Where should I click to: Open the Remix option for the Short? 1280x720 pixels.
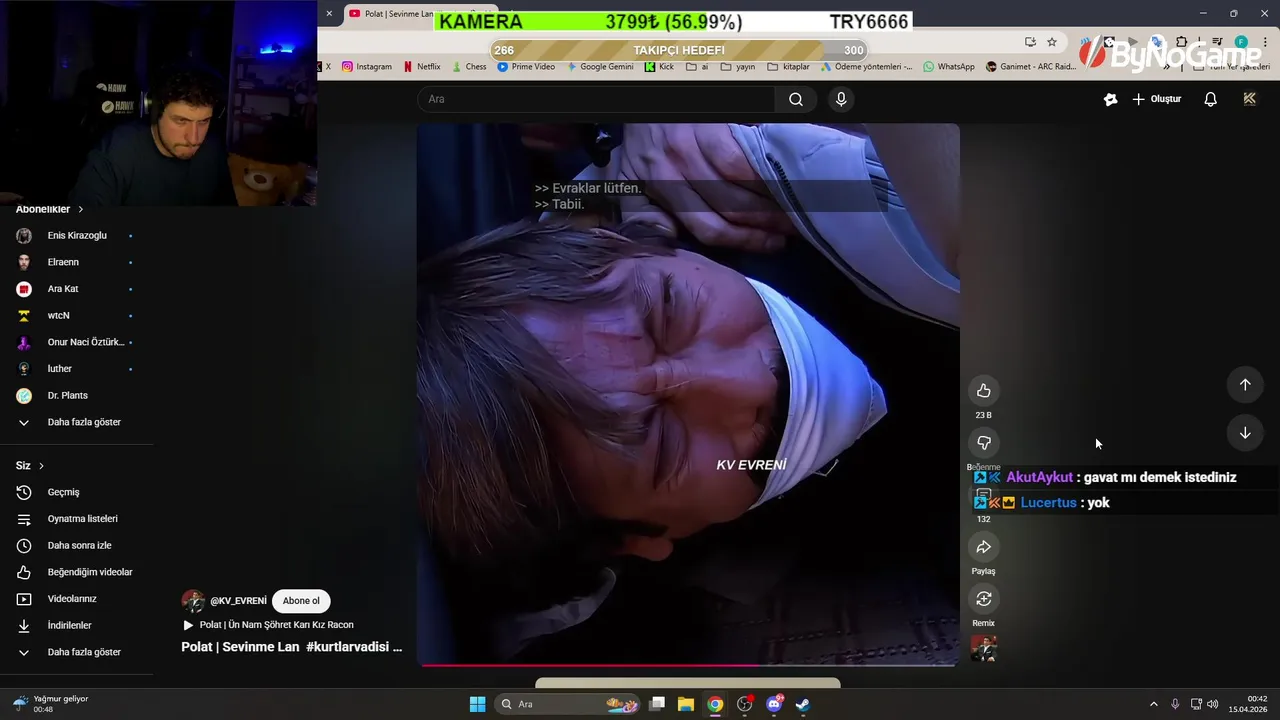[x=984, y=599]
